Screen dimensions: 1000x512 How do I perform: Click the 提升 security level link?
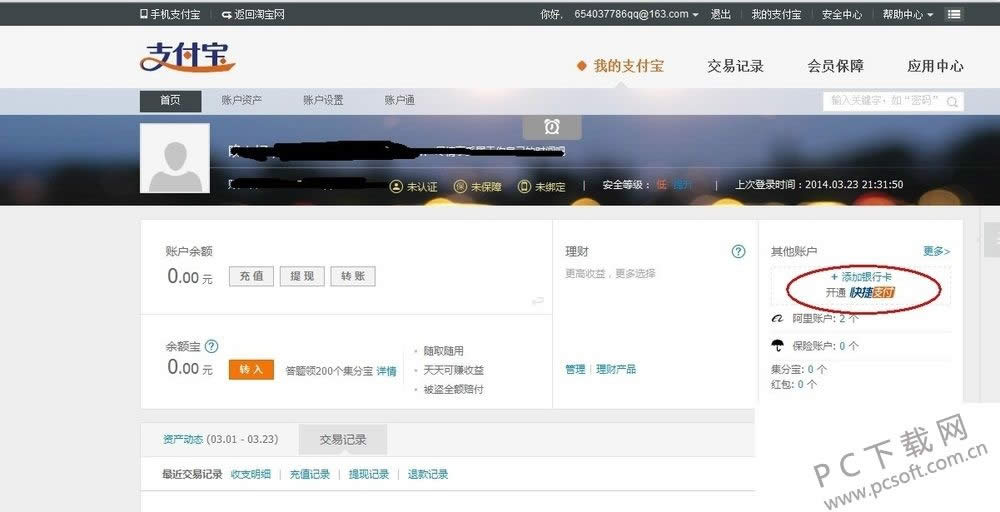pyautogui.click(x=682, y=185)
